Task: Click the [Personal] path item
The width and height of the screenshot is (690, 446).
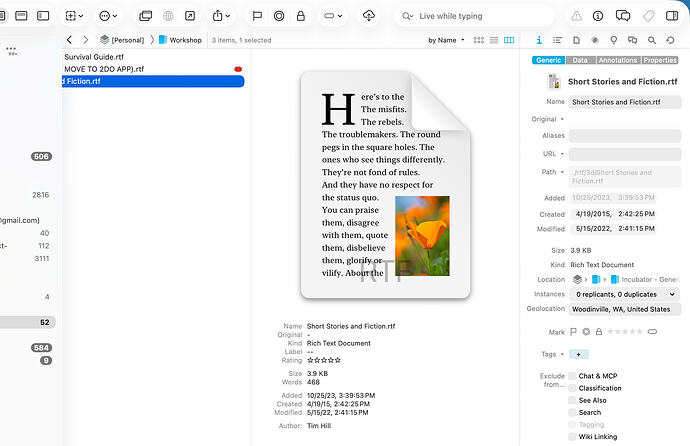Action: [x=122, y=40]
